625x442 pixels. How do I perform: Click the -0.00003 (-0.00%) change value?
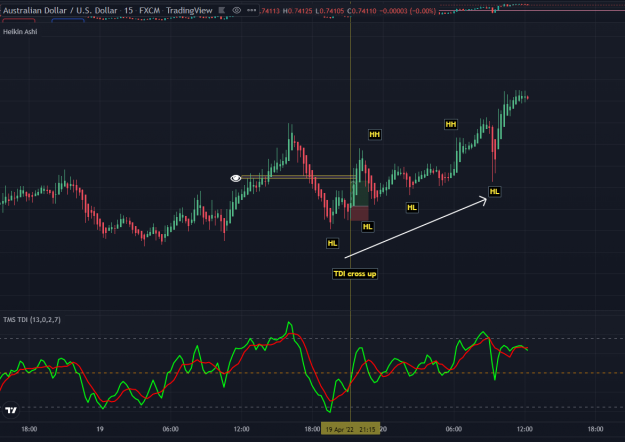tap(407, 11)
